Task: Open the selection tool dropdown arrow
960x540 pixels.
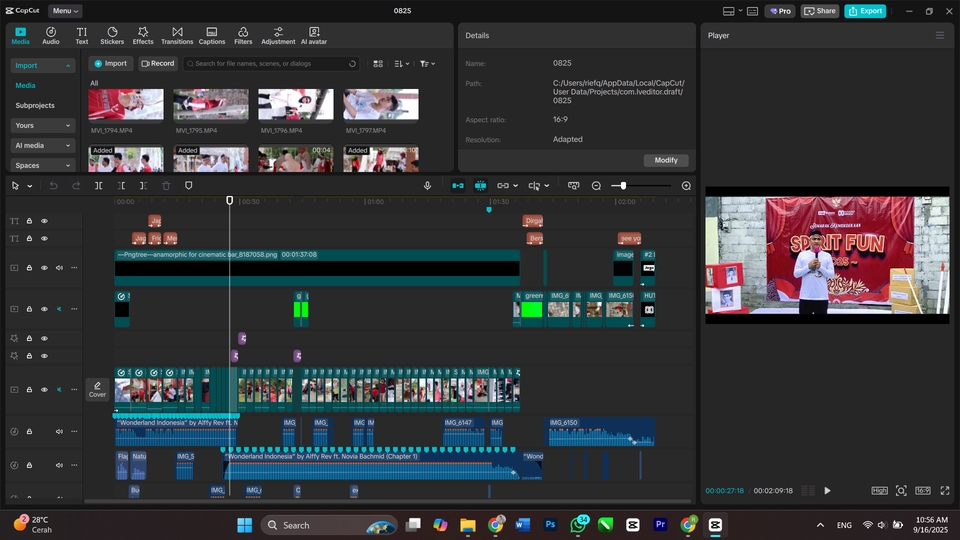Action: [x=30, y=186]
